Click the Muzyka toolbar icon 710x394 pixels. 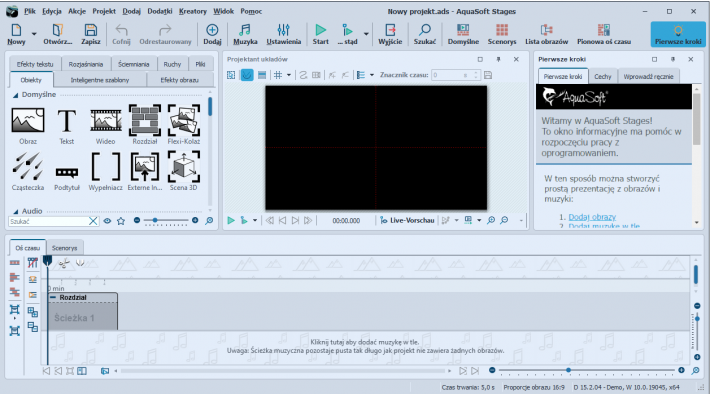[x=245, y=34]
